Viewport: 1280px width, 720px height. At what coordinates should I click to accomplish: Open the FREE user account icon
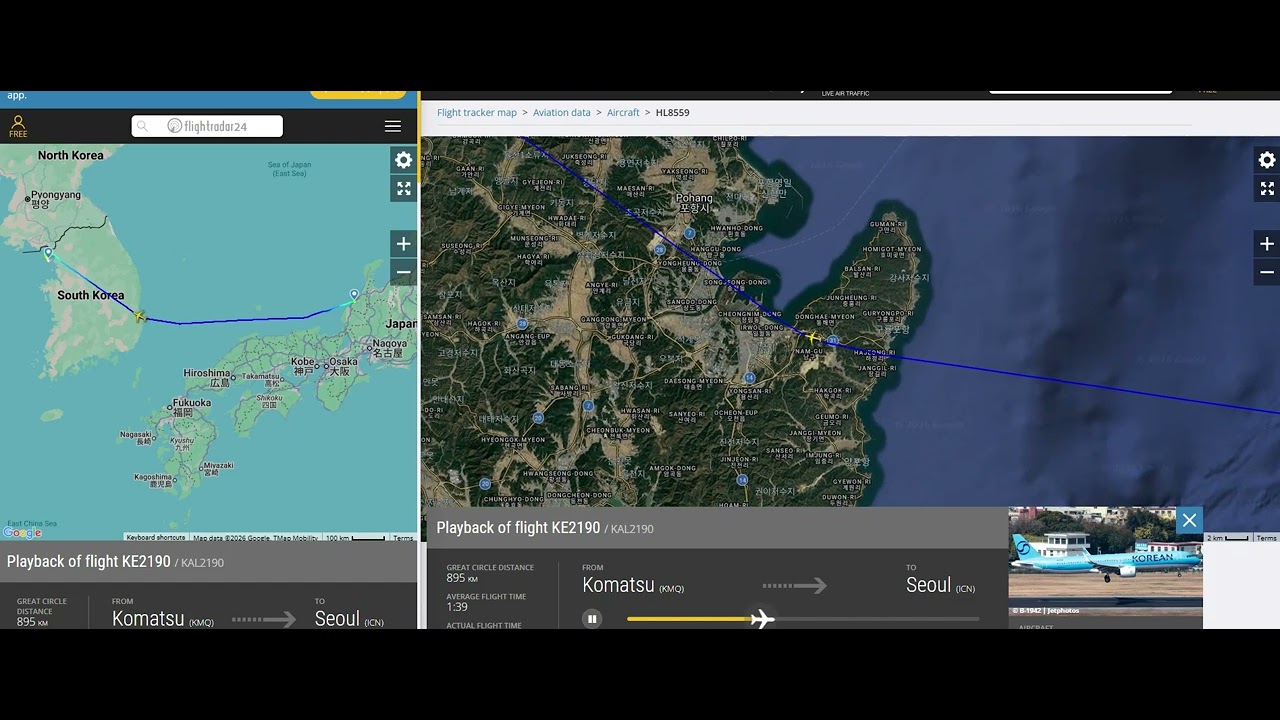coord(18,126)
